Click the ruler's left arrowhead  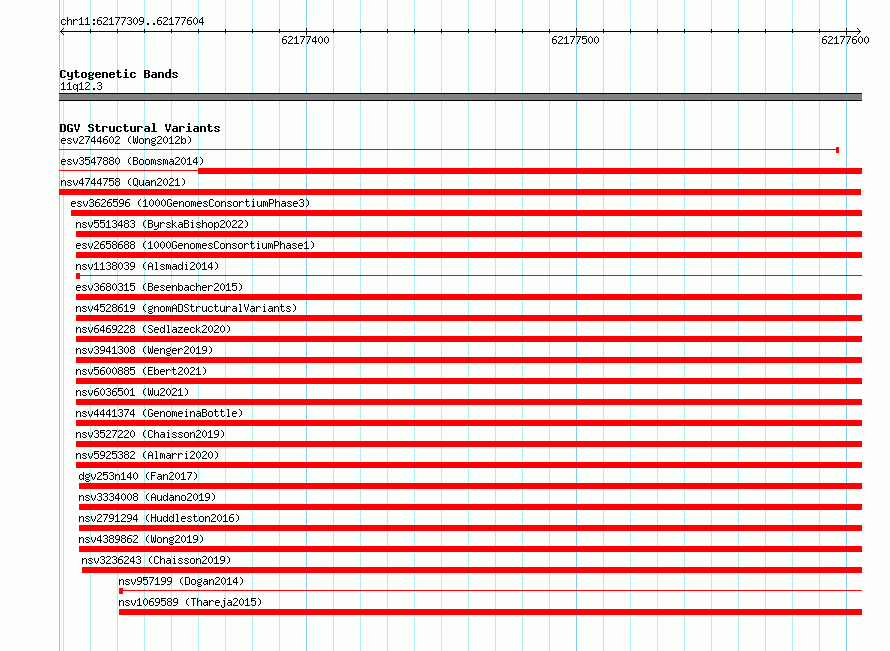(x=62, y=31)
